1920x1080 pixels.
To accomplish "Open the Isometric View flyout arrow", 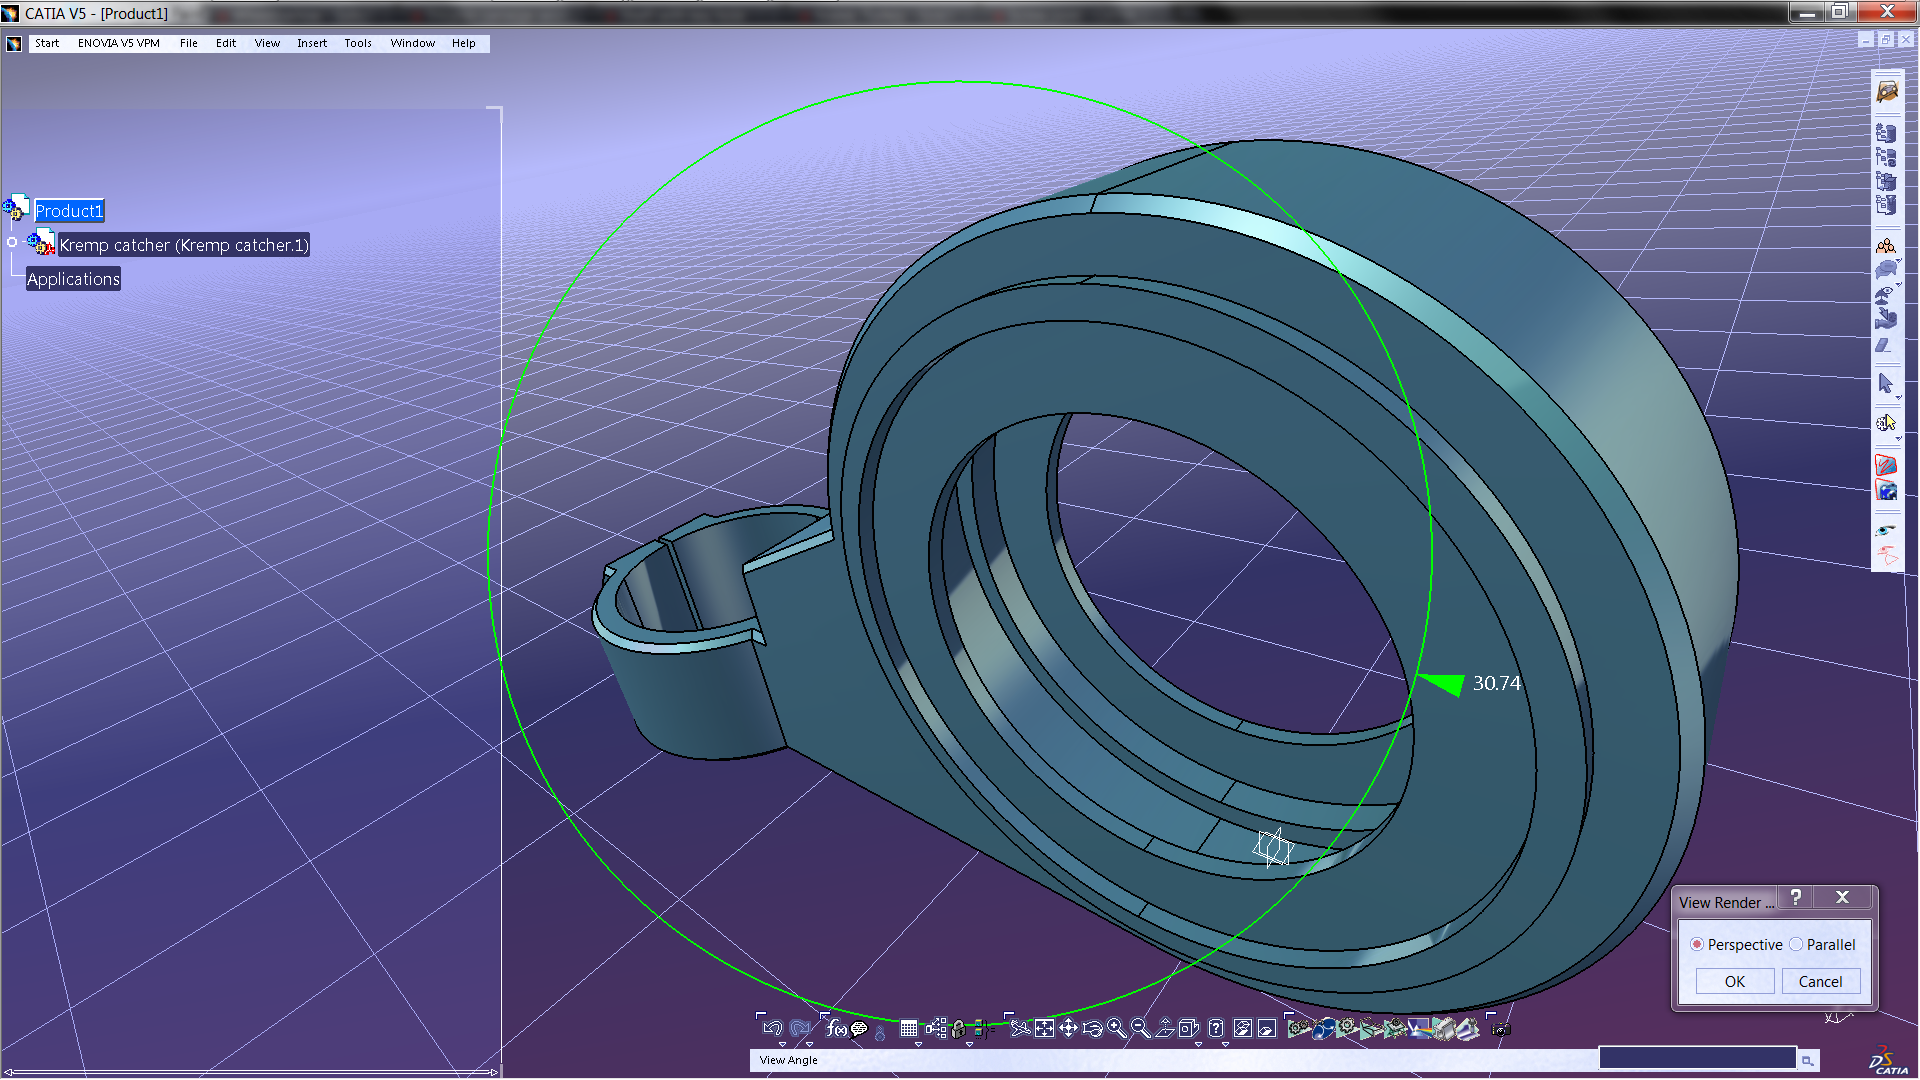I will click(x=1198, y=1044).
